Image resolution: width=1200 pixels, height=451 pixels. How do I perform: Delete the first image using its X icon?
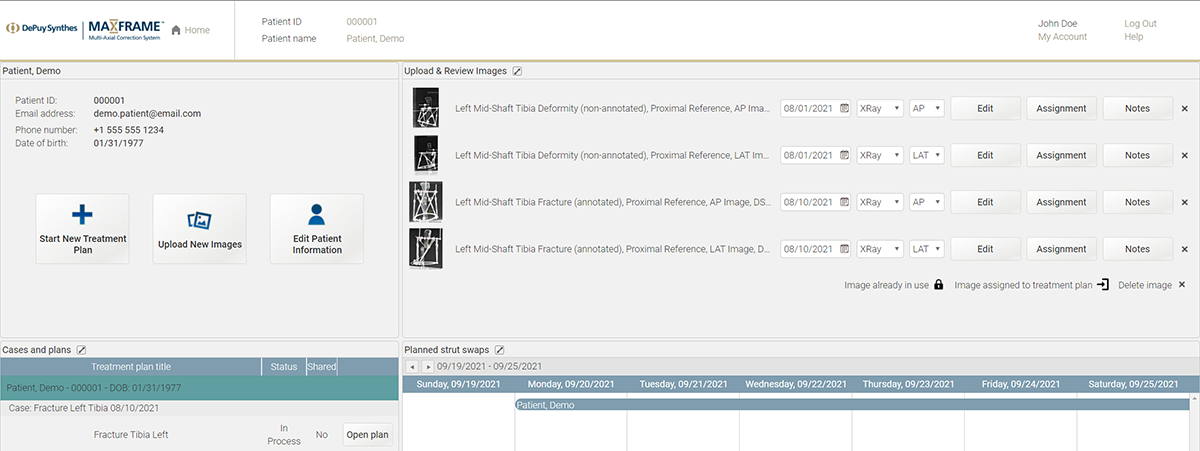pos(1185,109)
